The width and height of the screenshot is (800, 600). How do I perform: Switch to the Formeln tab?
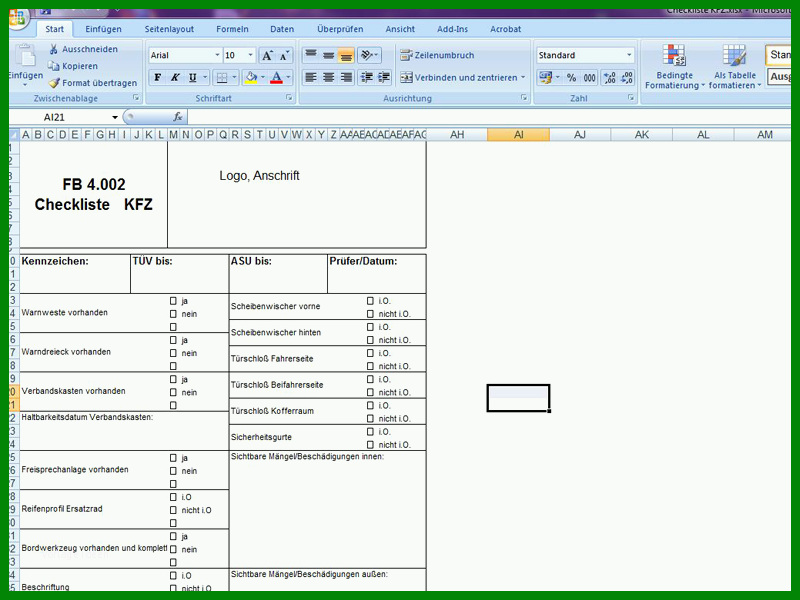point(232,29)
